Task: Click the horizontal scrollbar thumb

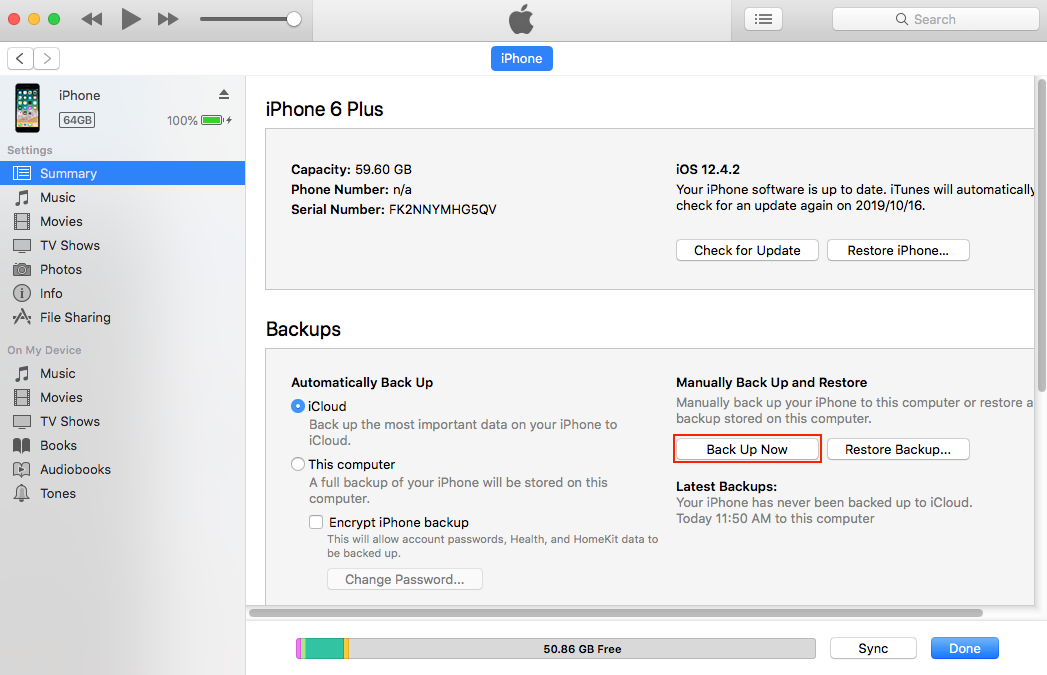Action: (616, 613)
